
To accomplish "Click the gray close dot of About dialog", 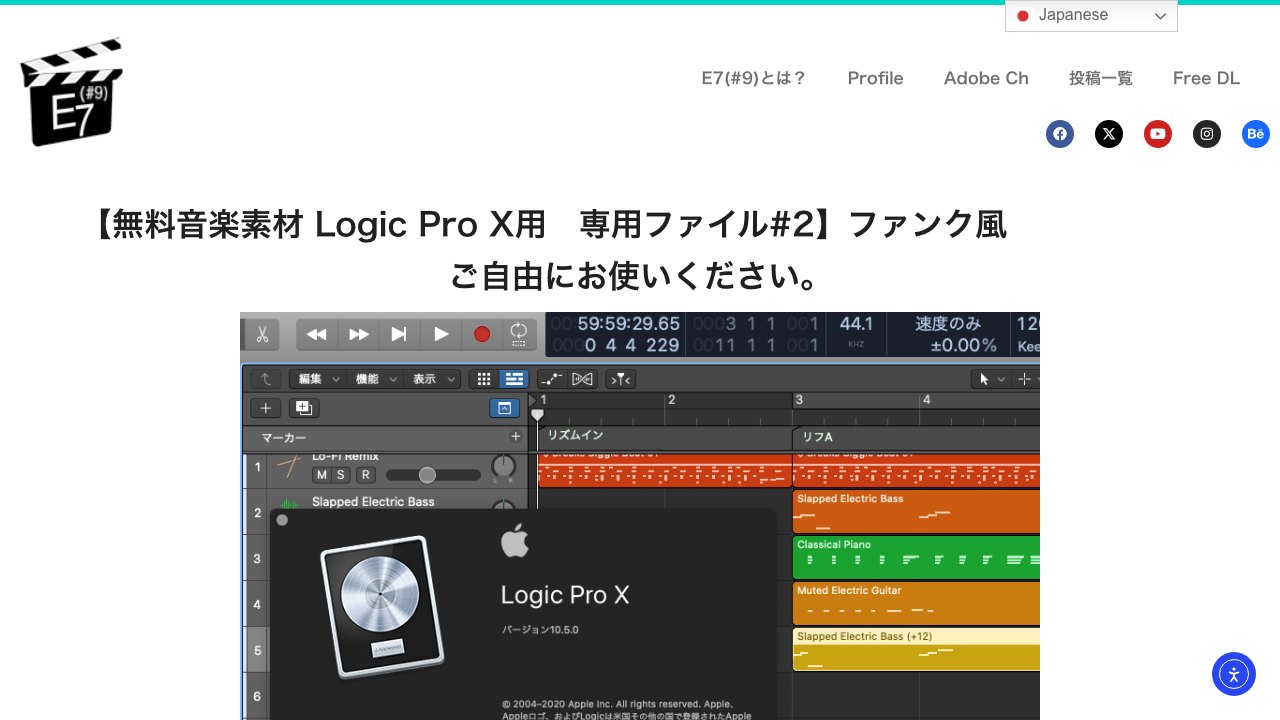I will [282, 520].
